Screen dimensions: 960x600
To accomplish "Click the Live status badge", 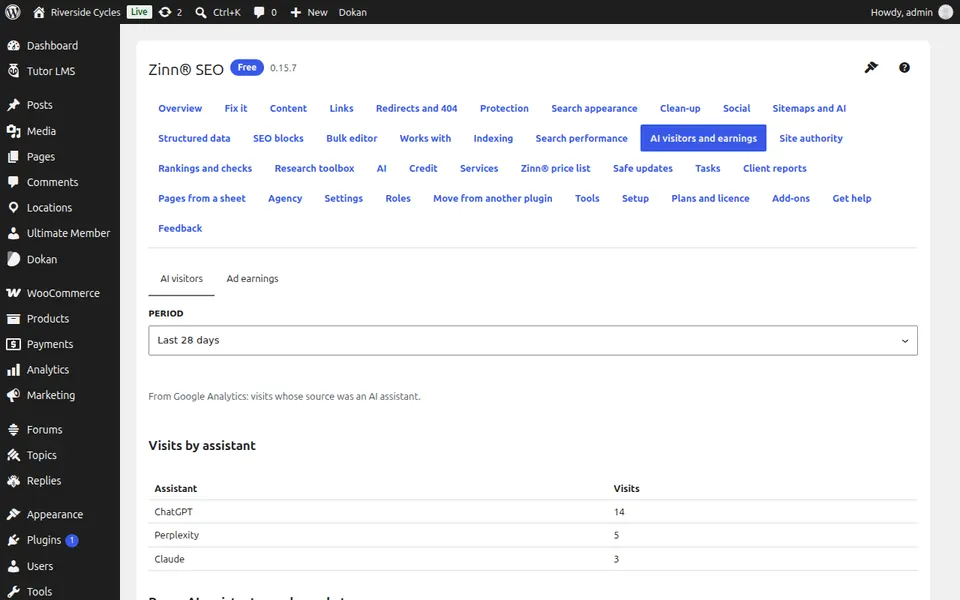I will [139, 12].
